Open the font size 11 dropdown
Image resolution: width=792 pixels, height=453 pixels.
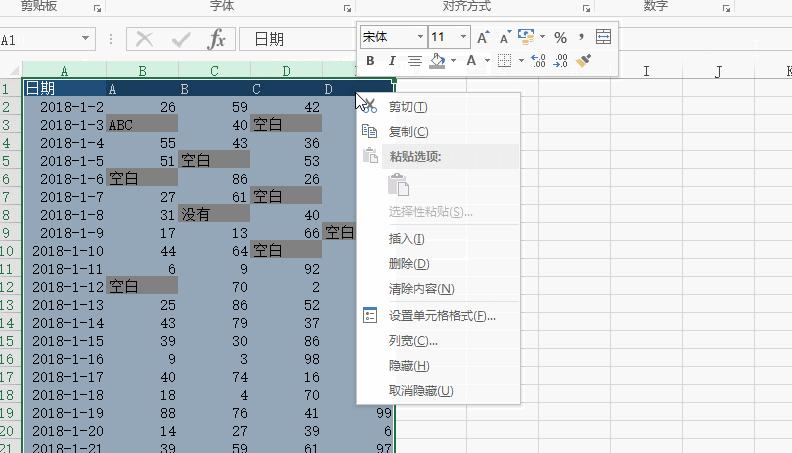[x=463, y=37]
